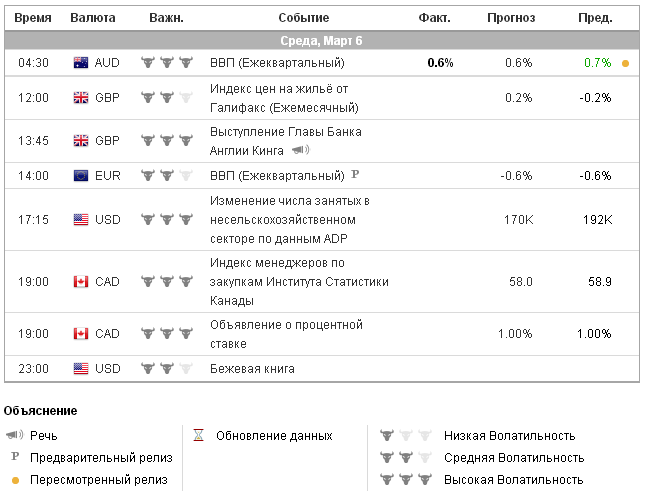Open the ВВП (Ежеквартальный) AUD event
Image resolution: width=646 pixels, height=504 pixels.
[277, 62]
